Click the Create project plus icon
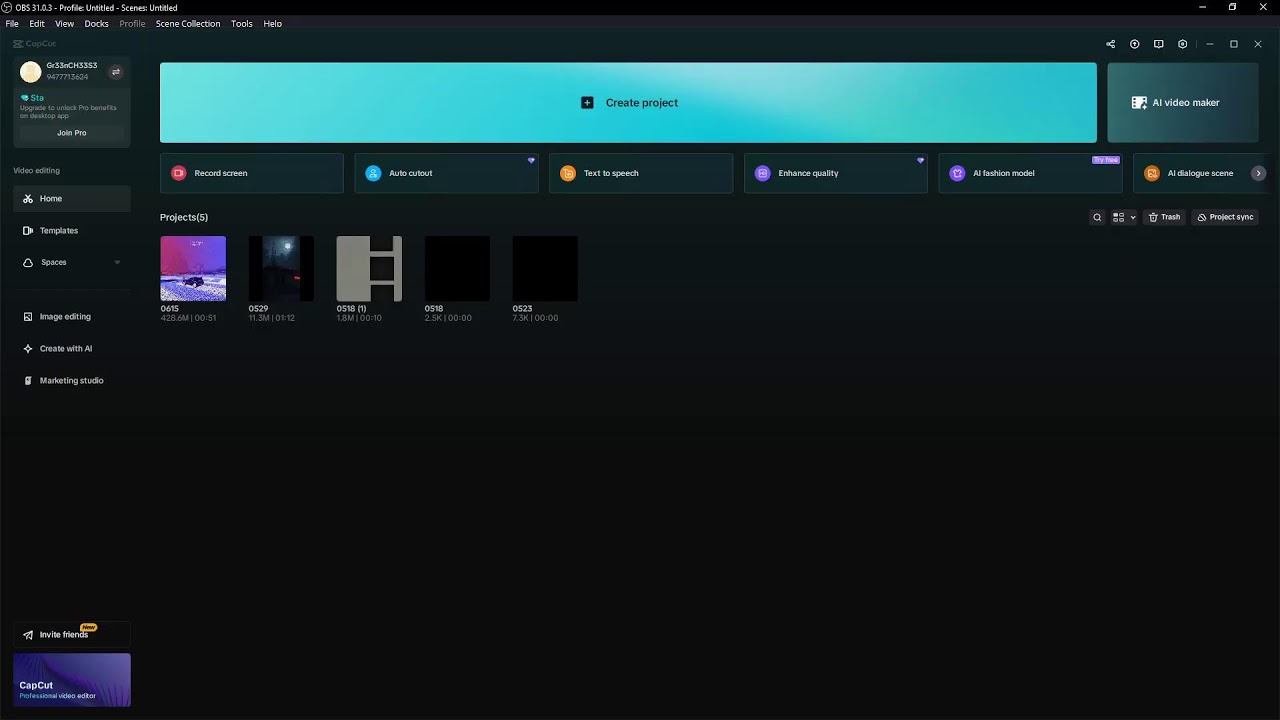The image size is (1280, 720). 587,103
